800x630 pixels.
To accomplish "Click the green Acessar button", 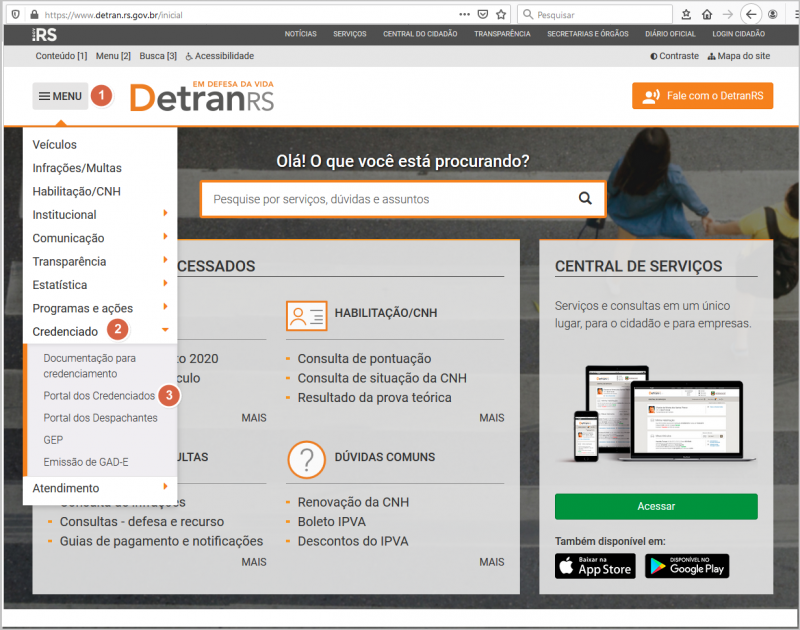I will coord(656,507).
